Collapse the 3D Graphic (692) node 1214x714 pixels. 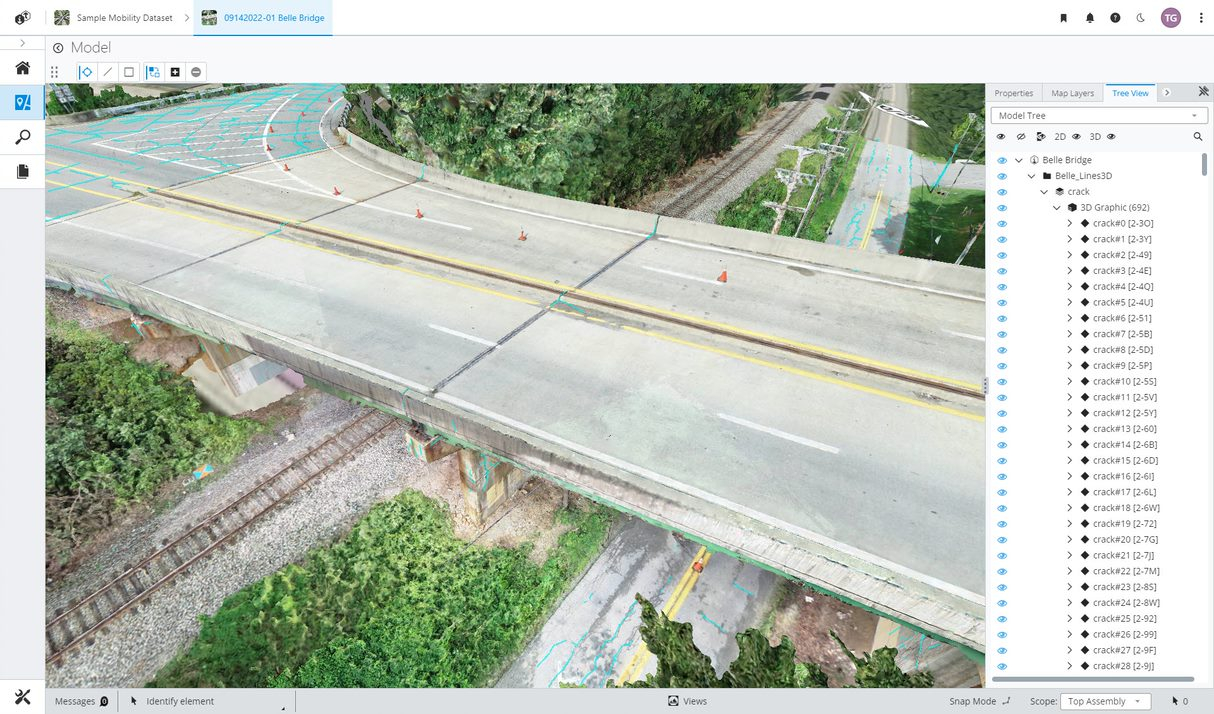pyautogui.click(x=1057, y=208)
